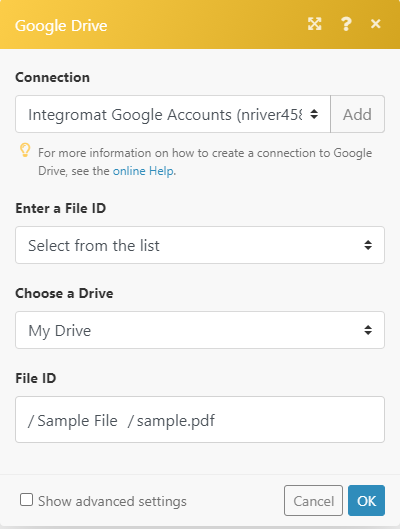Click the Show advanced settings label

pyautogui.click(x=112, y=501)
